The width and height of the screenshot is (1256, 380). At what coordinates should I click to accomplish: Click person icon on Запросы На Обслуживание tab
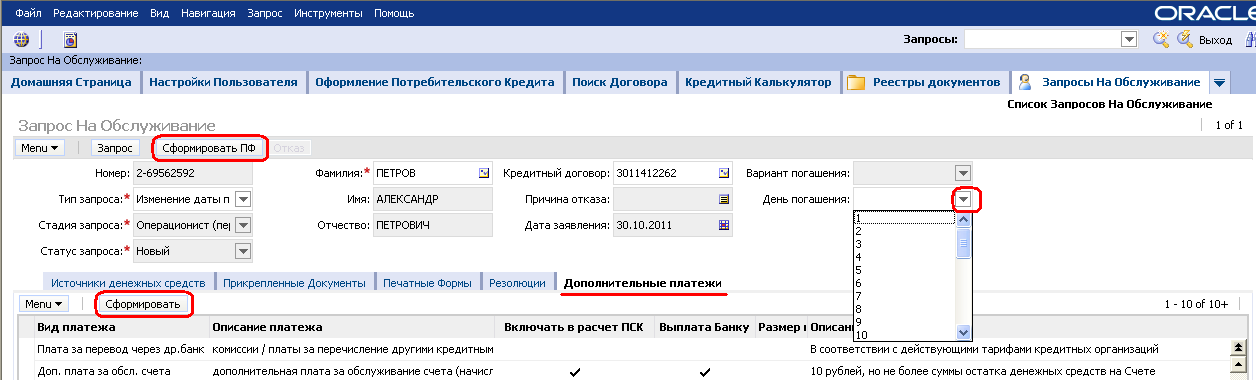pos(1025,82)
